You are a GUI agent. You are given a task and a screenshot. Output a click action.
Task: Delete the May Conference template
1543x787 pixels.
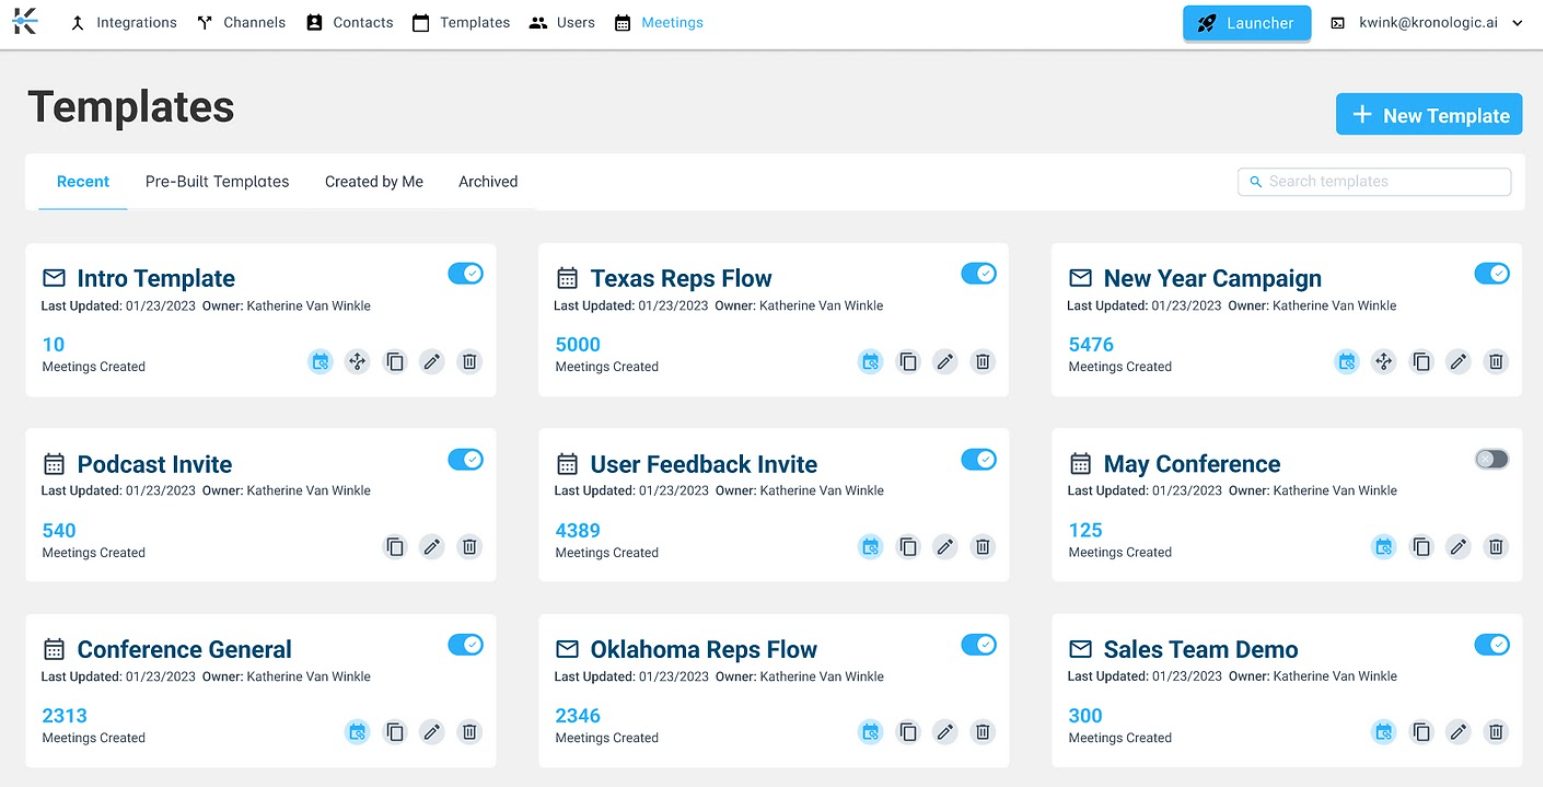[1496, 547]
